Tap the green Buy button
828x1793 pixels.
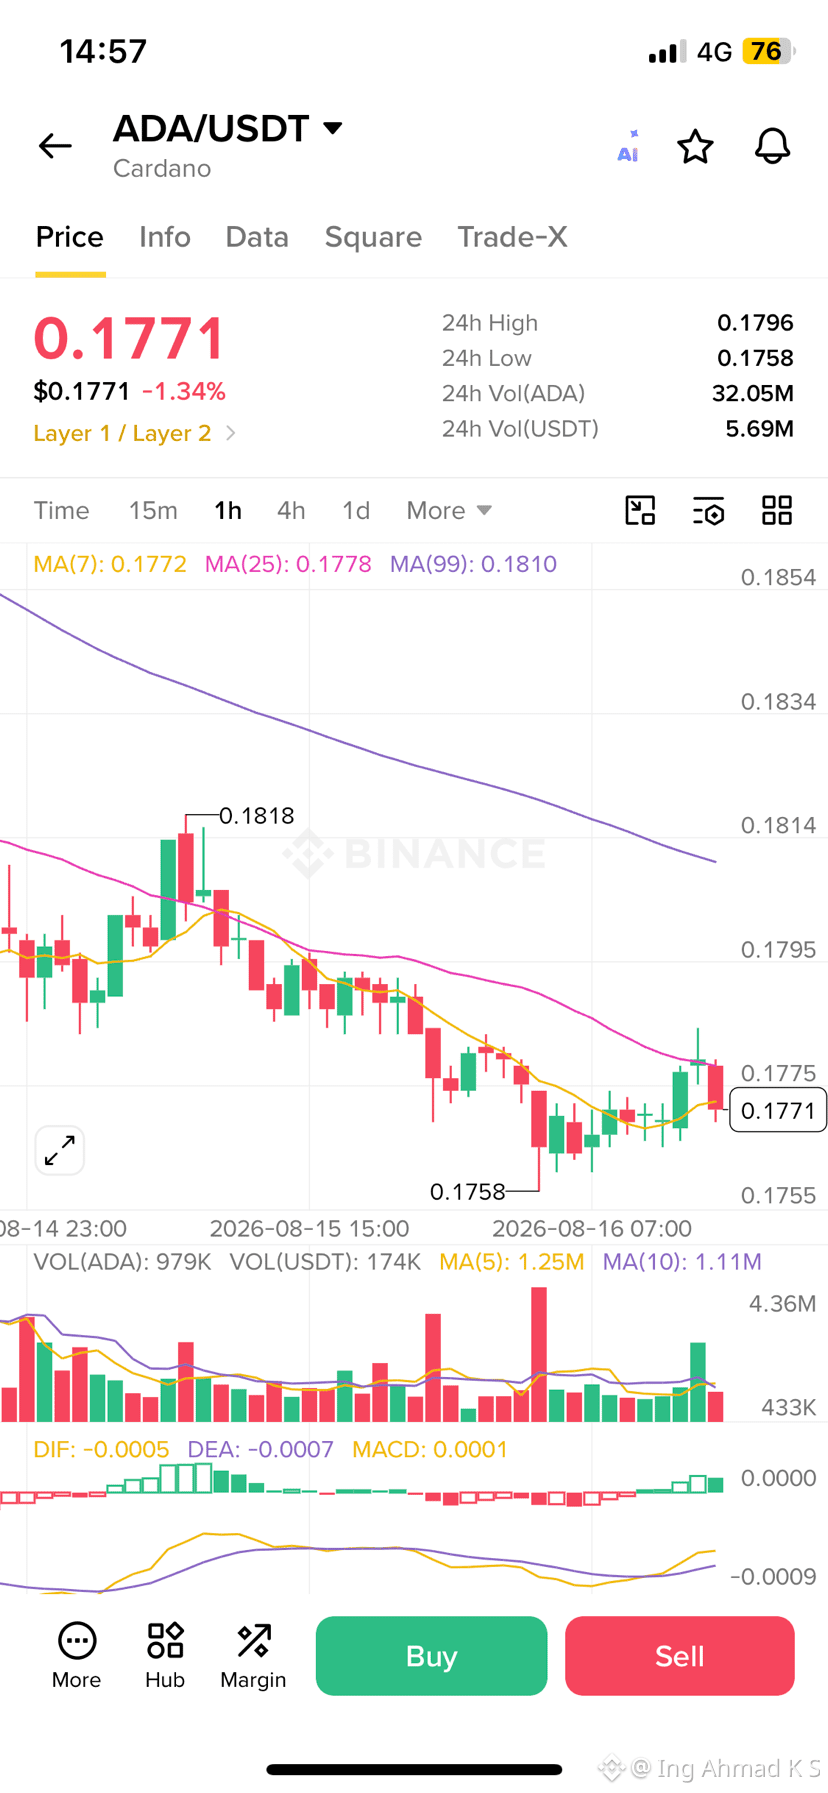point(431,1656)
